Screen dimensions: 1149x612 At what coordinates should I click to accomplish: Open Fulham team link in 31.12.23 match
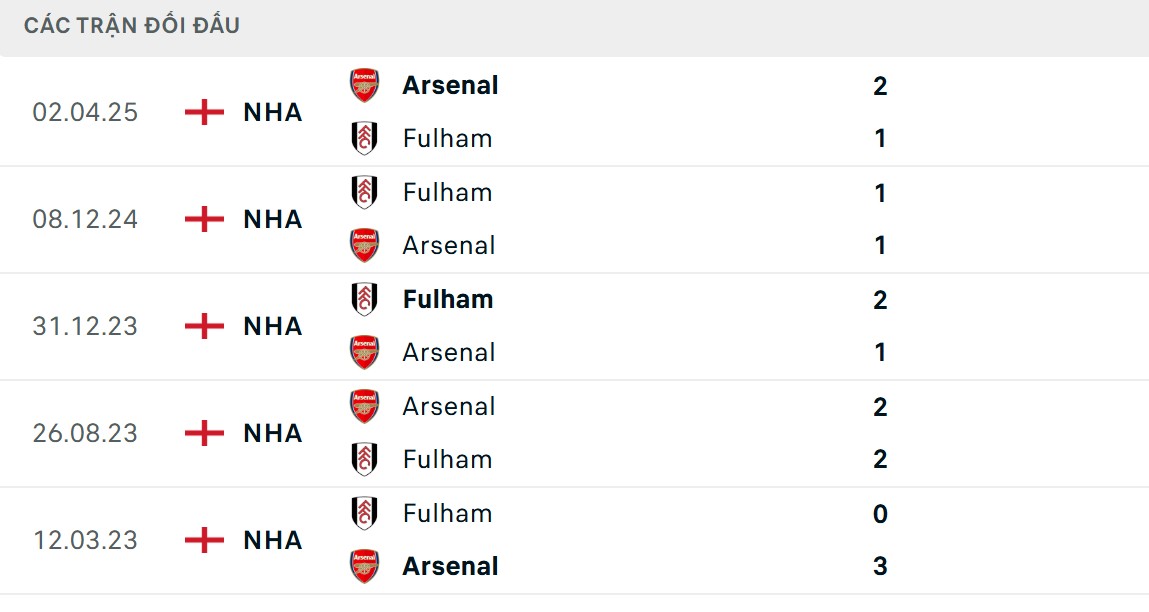[447, 299]
